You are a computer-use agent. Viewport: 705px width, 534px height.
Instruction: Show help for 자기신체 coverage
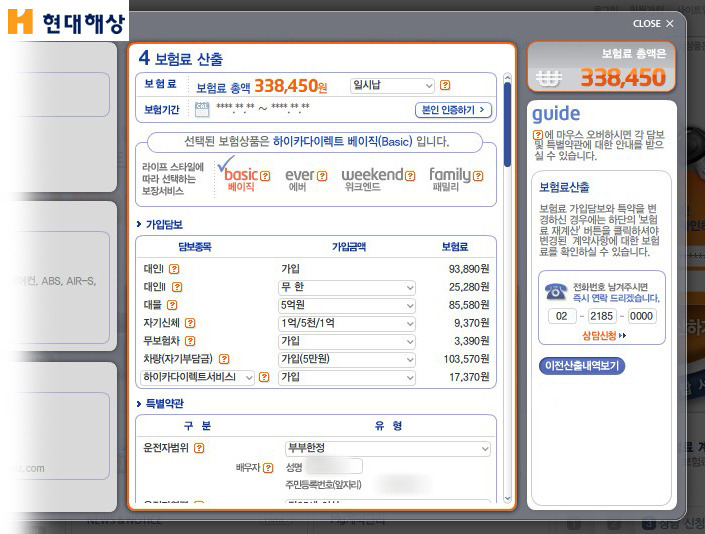[x=190, y=323]
